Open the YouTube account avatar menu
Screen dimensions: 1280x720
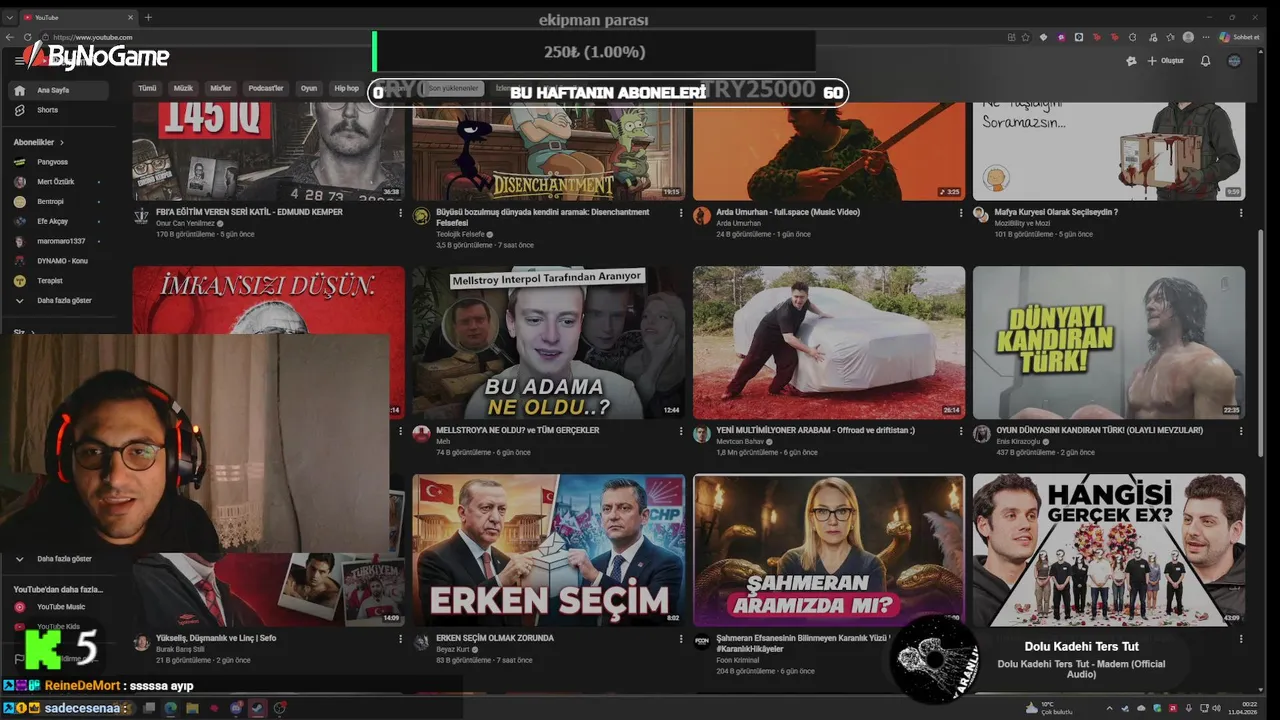(x=1234, y=61)
